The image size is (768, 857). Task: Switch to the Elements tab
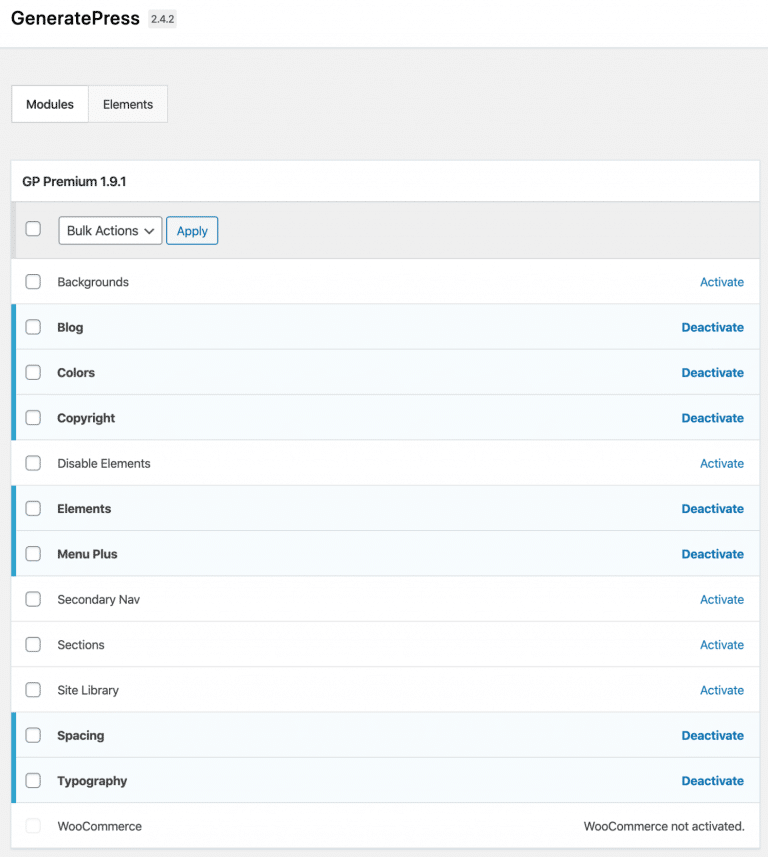pos(127,104)
